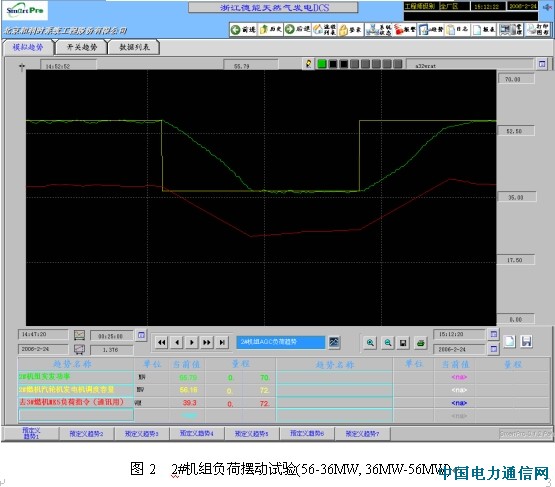Toggle the last gray trend pen square

click(397, 64)
